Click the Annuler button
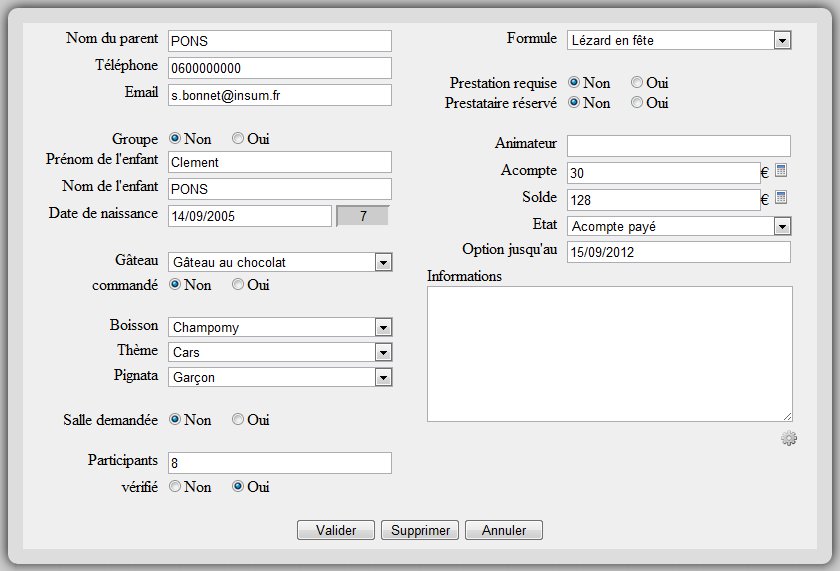This screenshot has height=571, width=840. point(504,530)
